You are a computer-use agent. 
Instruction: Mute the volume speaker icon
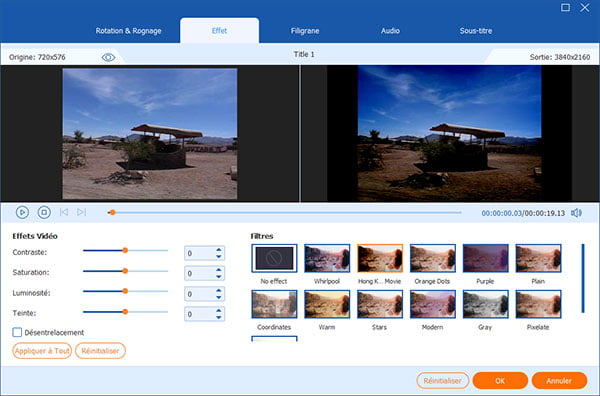tap(576, 213)
